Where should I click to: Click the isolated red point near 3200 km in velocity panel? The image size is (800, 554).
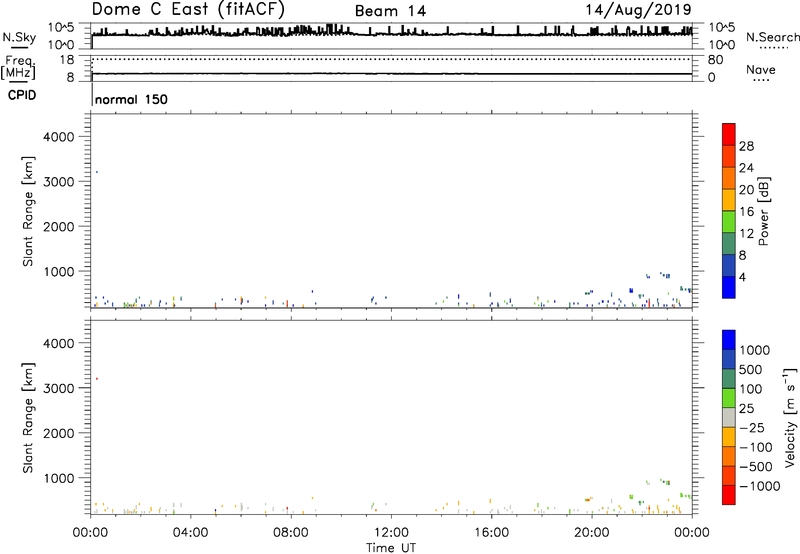[97, 379]
